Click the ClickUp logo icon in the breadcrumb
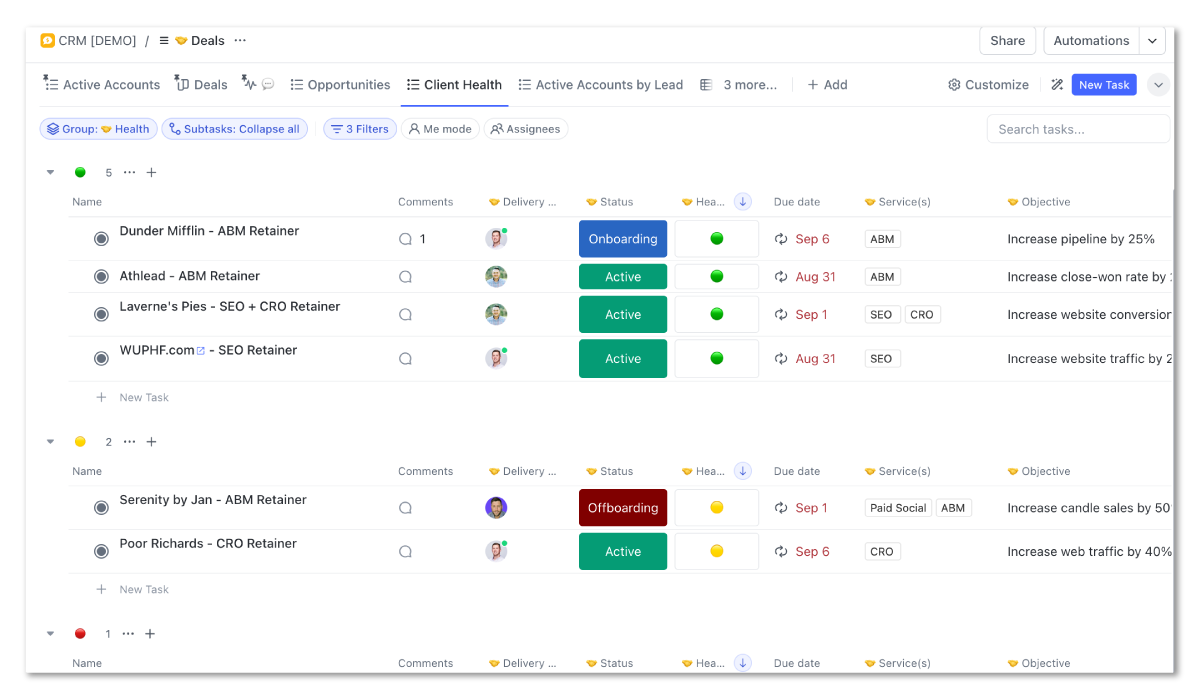Viewport: 1200px width, 700px height. tap(47, 40)
